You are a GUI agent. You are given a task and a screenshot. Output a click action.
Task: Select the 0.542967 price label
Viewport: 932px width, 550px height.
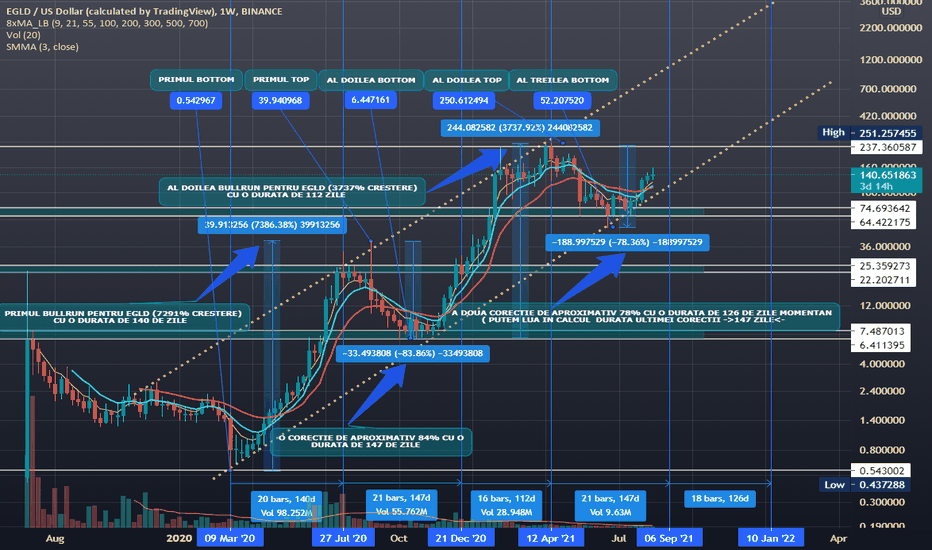tap(196, 100)
